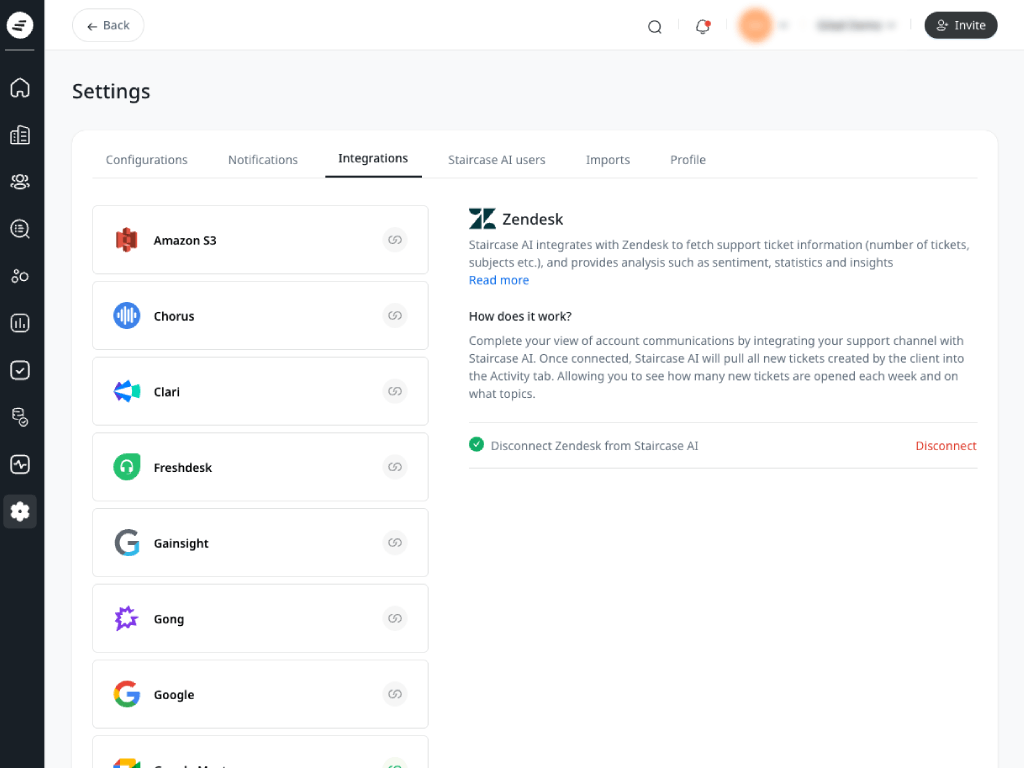Screen dimensions: 1024x768
Task: Open search with the magnifier icon
Action: pyautogui.click(x=655, y=27)
